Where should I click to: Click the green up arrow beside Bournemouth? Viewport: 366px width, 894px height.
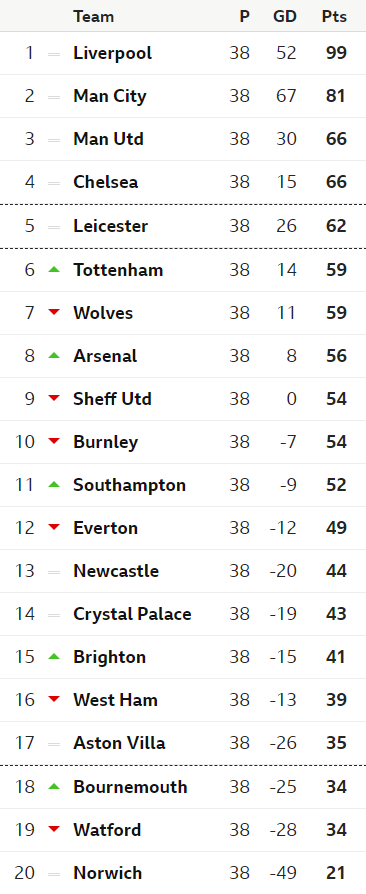54,786
